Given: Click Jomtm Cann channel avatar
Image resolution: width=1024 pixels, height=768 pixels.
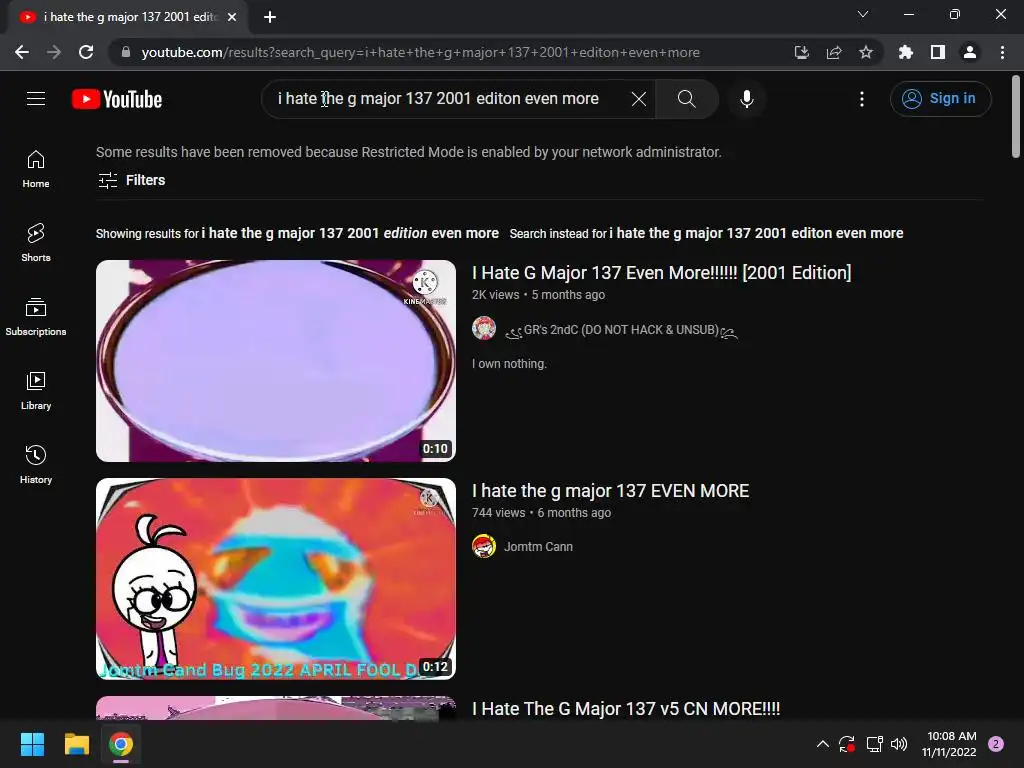Looking at the screenshot, I should (x=484, y=546).
